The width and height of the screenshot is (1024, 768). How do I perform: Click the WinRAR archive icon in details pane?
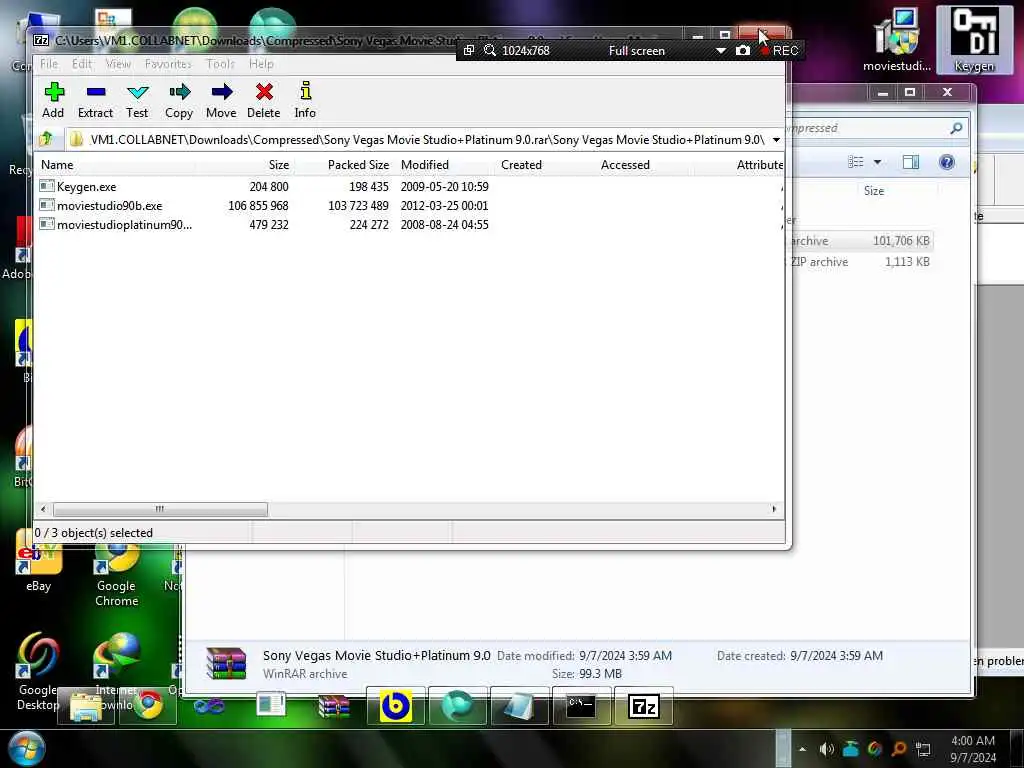226,664
